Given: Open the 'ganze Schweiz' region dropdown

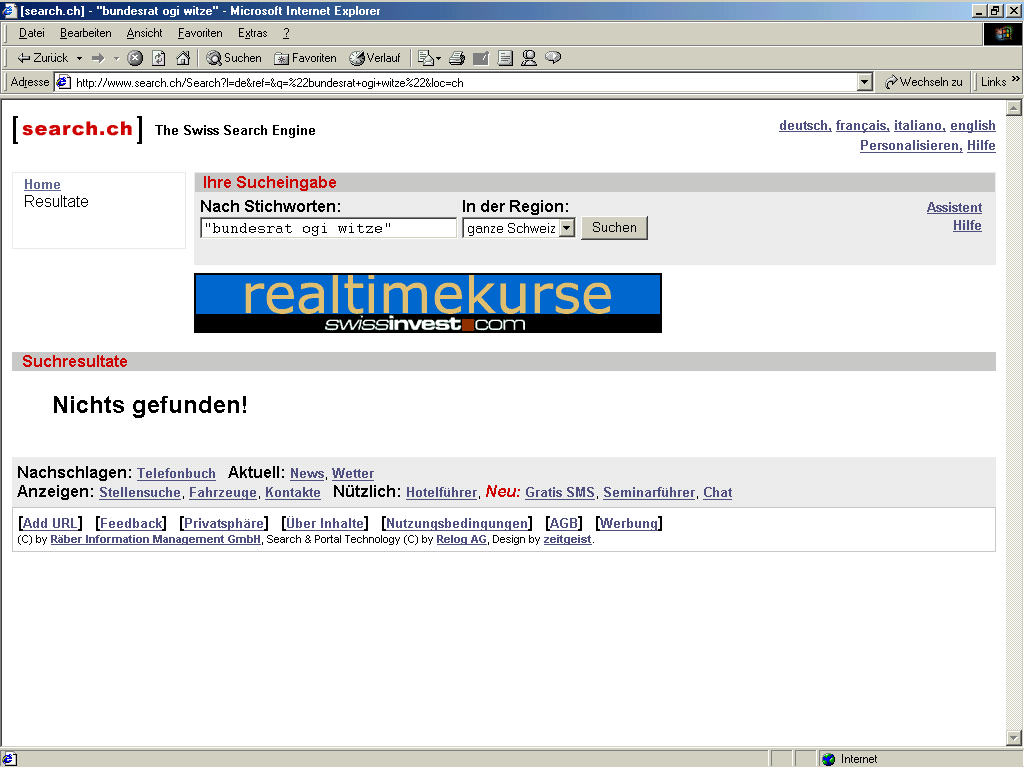Looking at the screenshot, I should [519, 228].
